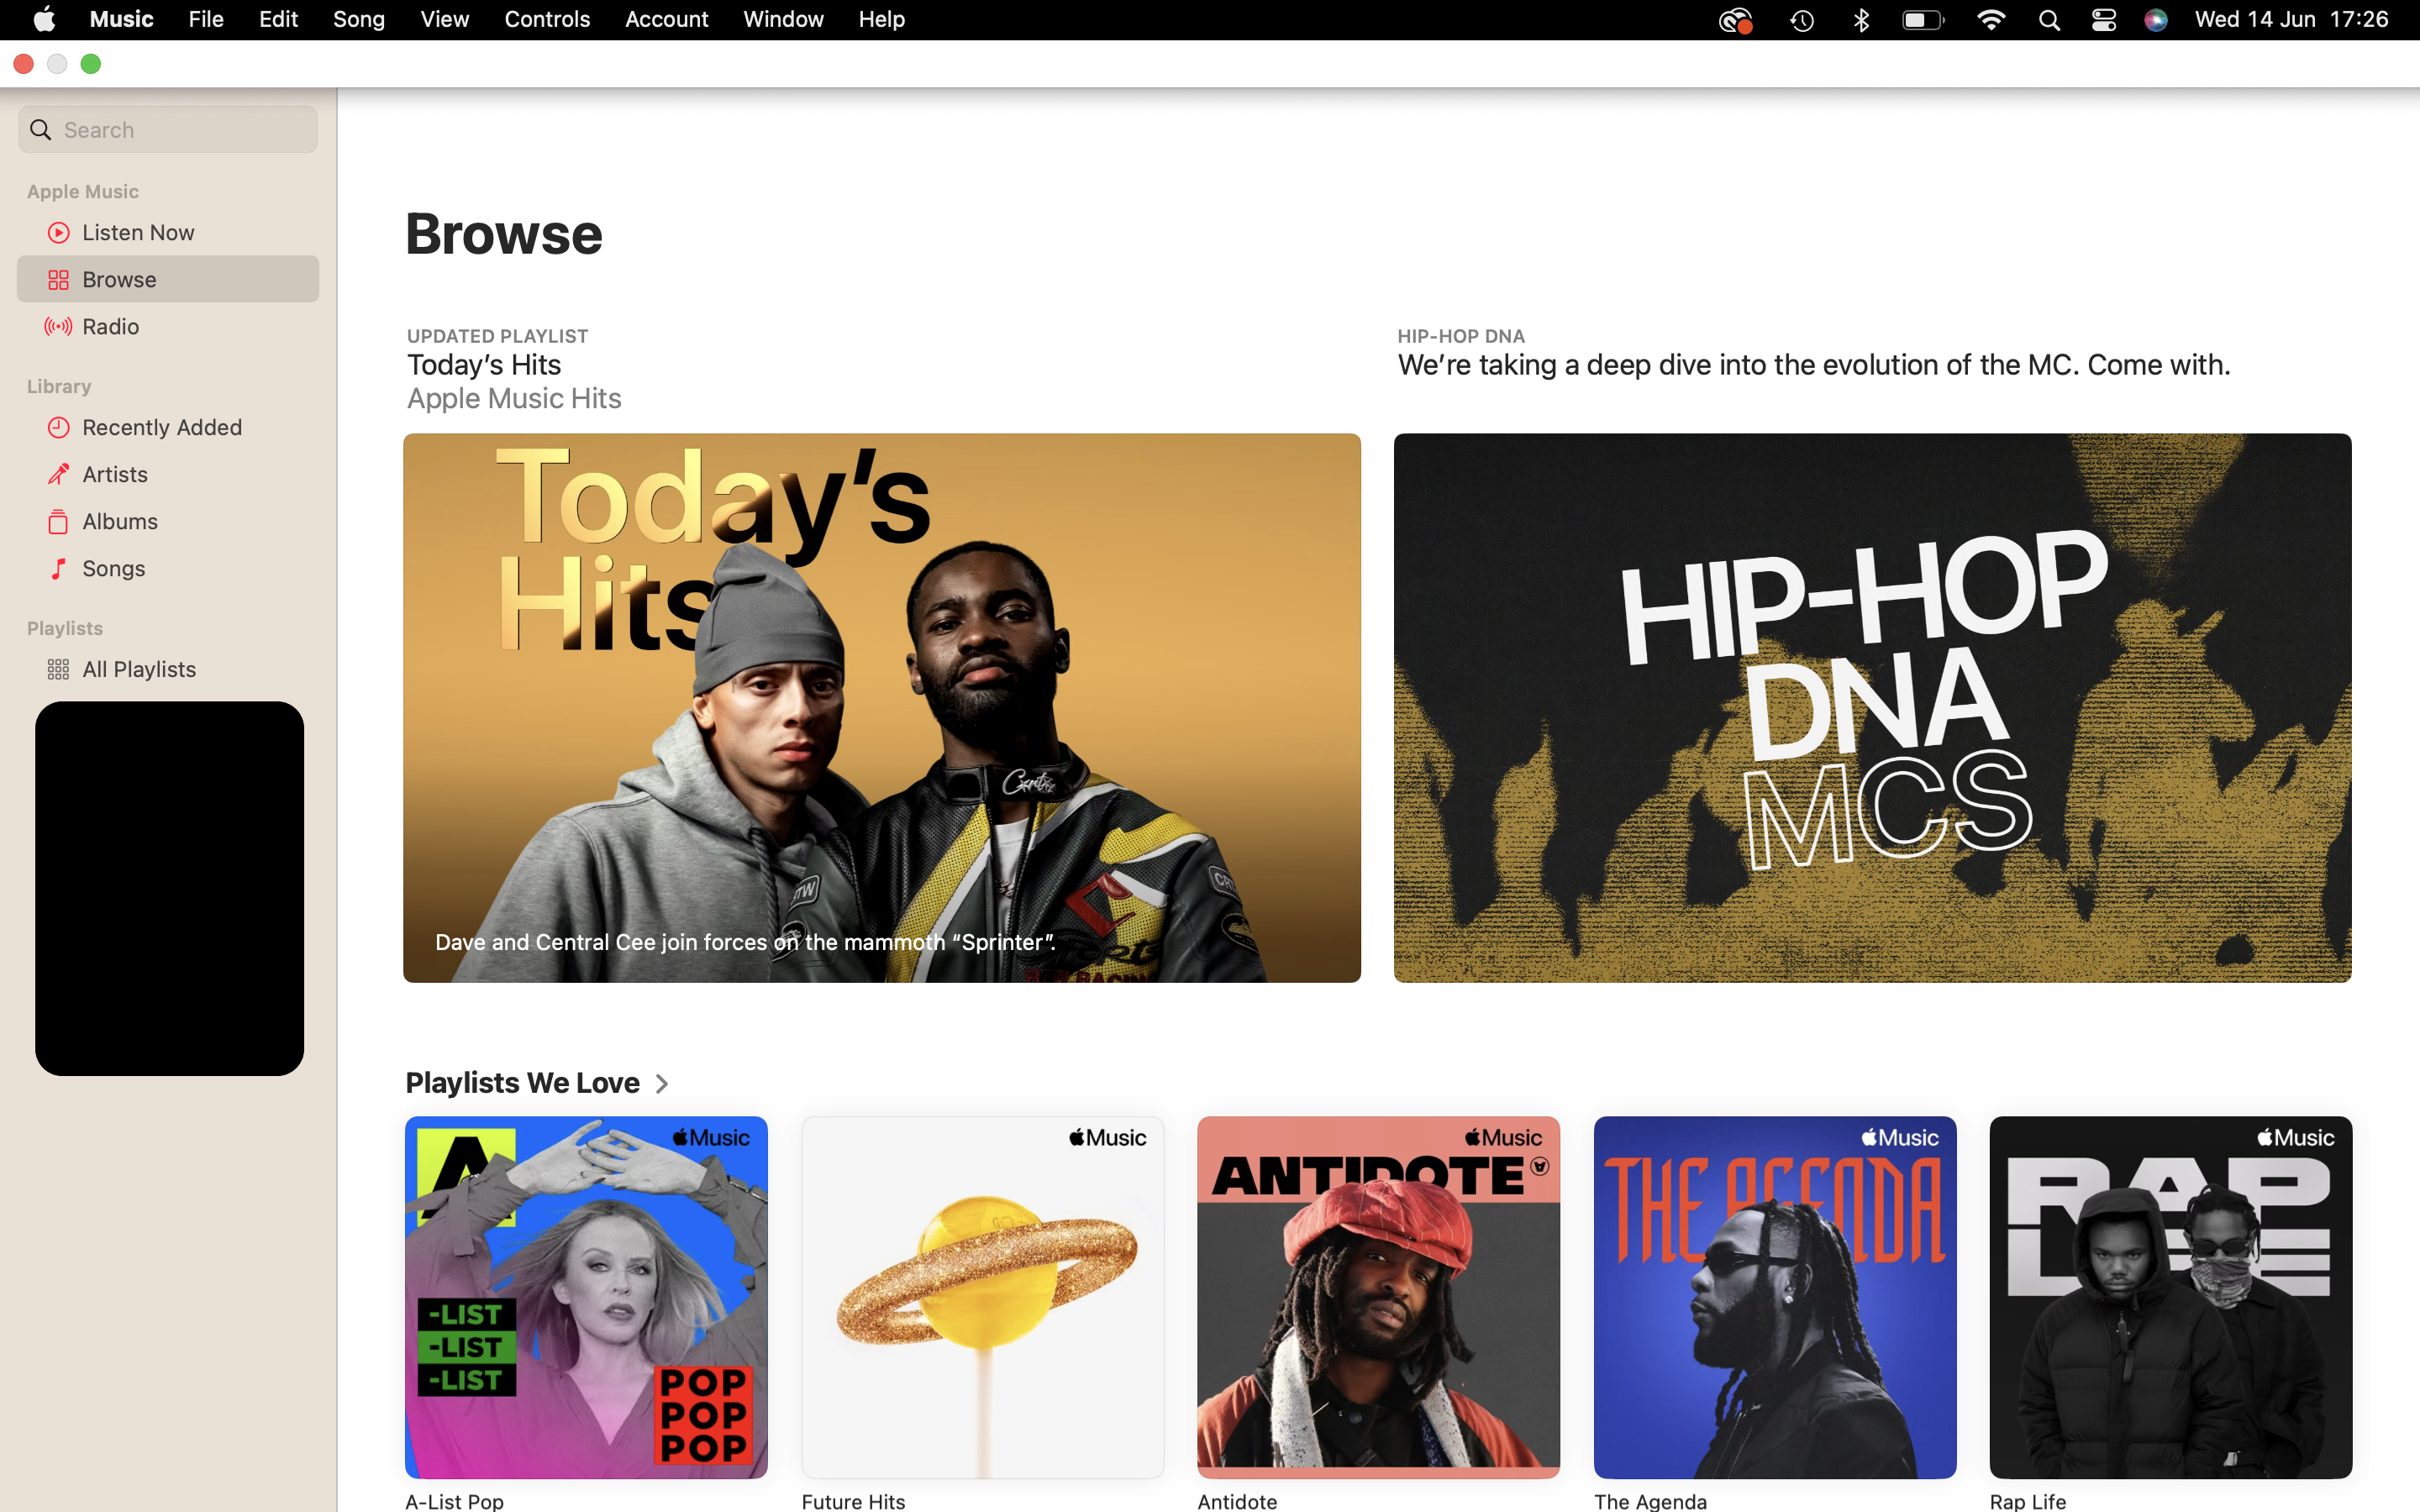Open Today's Hits featured artwork

(882, 708)
